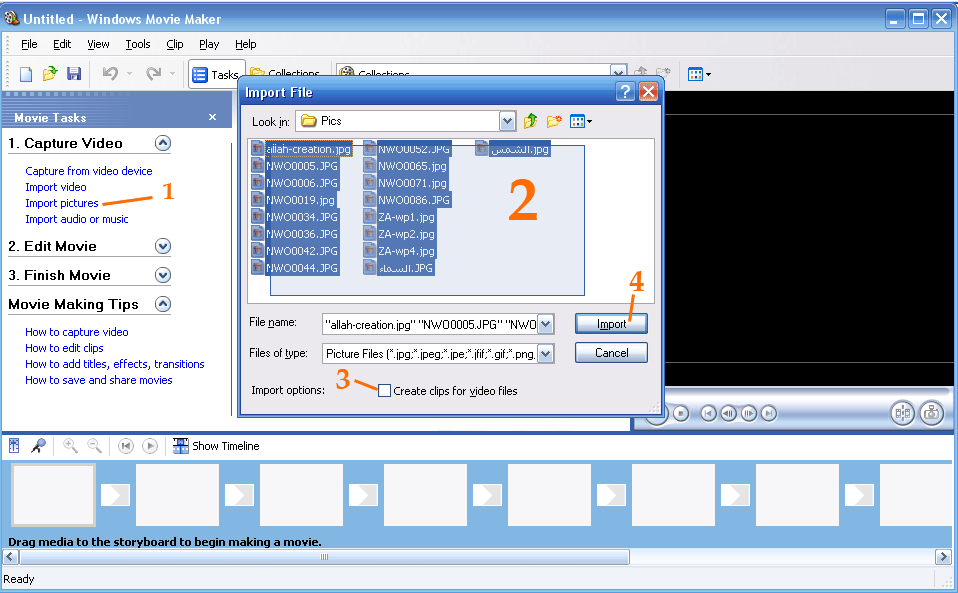The width and height of the screenshot is (958, 593).
Task: Open the File menu
Action: [29, 44]
